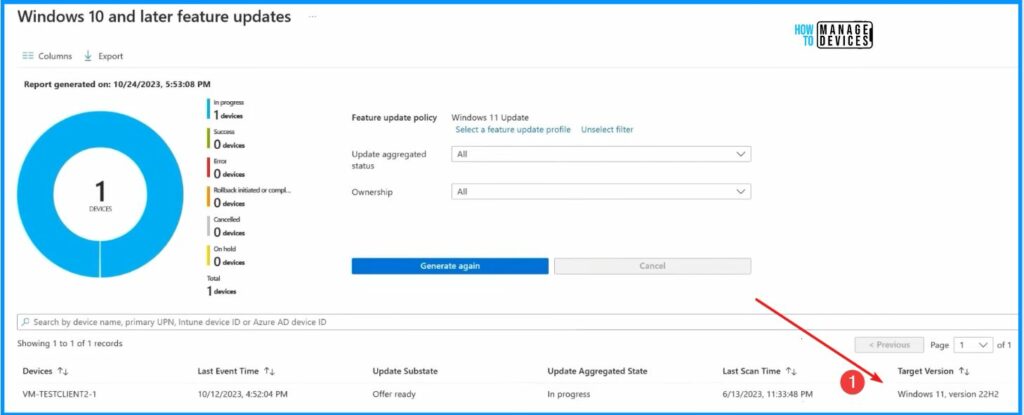Focus the device name search field
The height and width of the screenshot is (415, 1024).
tap(516, 322)
